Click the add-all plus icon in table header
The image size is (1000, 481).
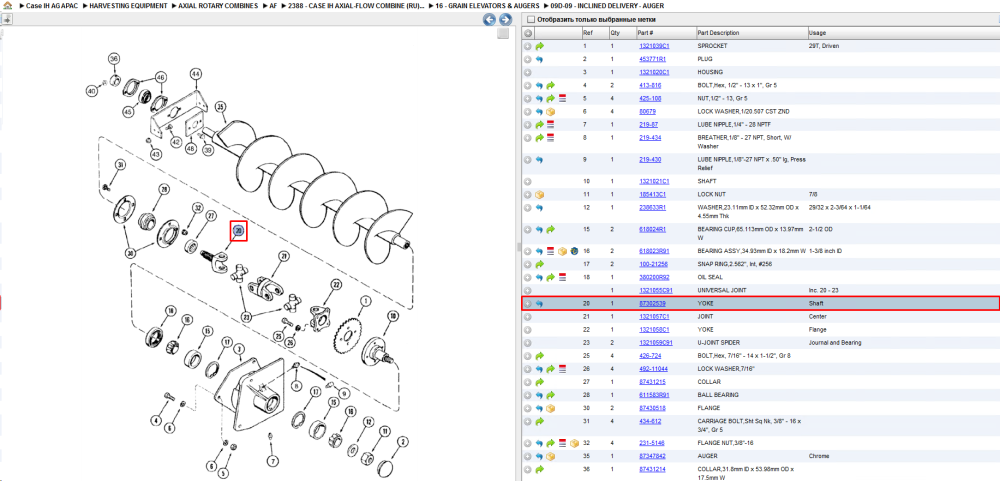[528, 33]
